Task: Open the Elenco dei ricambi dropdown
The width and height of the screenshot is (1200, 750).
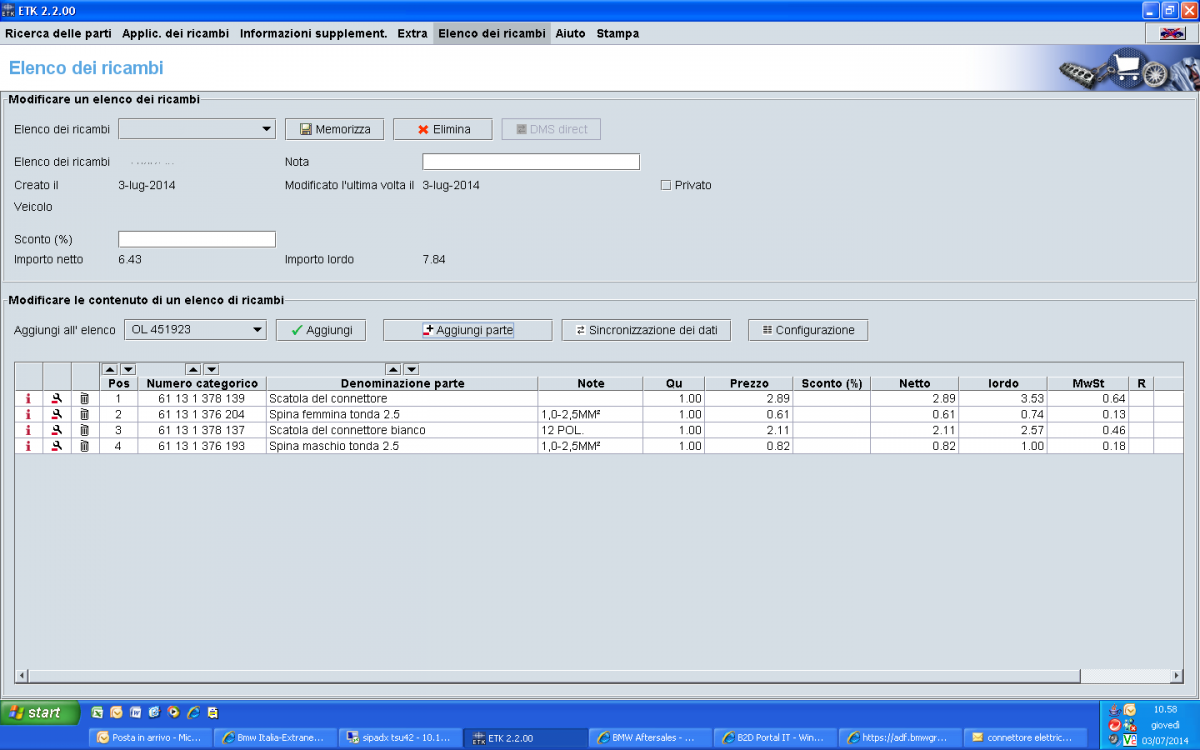Action: click(197, 129)
